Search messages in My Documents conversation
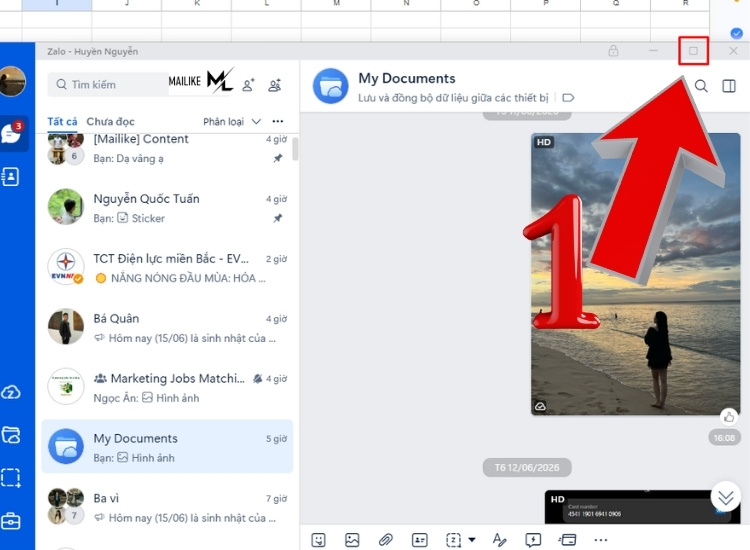The image size is (750, 550). coord(701,86)
